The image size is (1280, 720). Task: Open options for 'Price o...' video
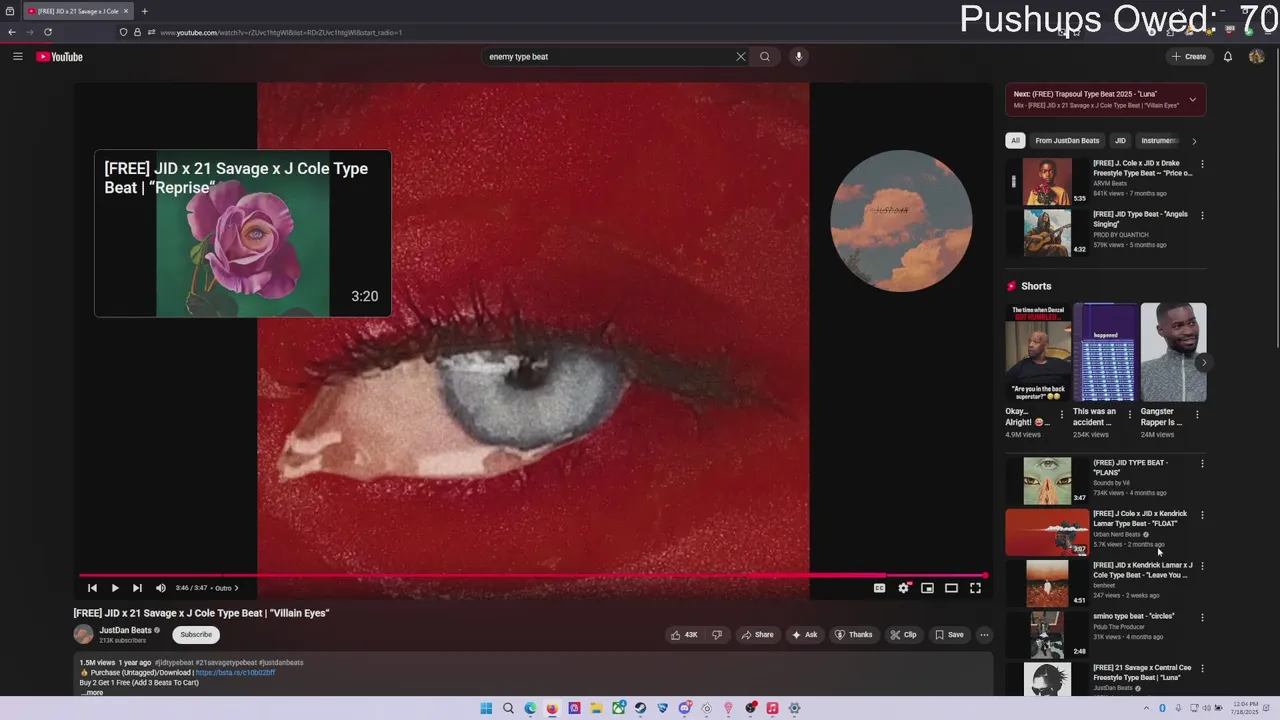coord(1202,164)
